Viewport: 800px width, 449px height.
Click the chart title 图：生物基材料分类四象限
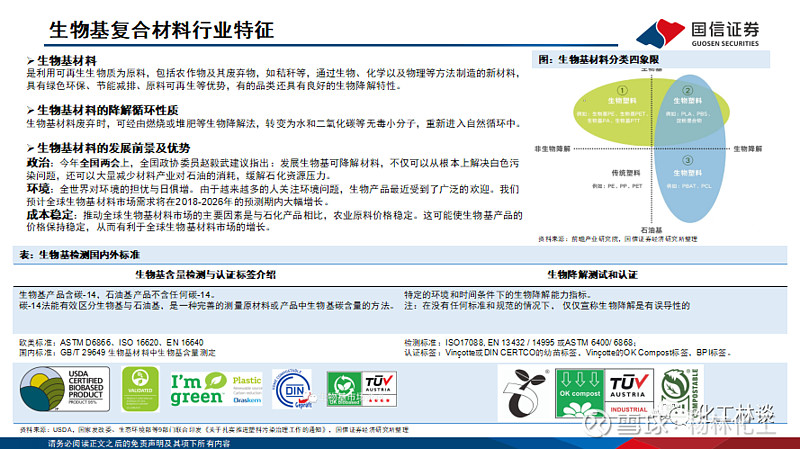[x=598, y=60]
